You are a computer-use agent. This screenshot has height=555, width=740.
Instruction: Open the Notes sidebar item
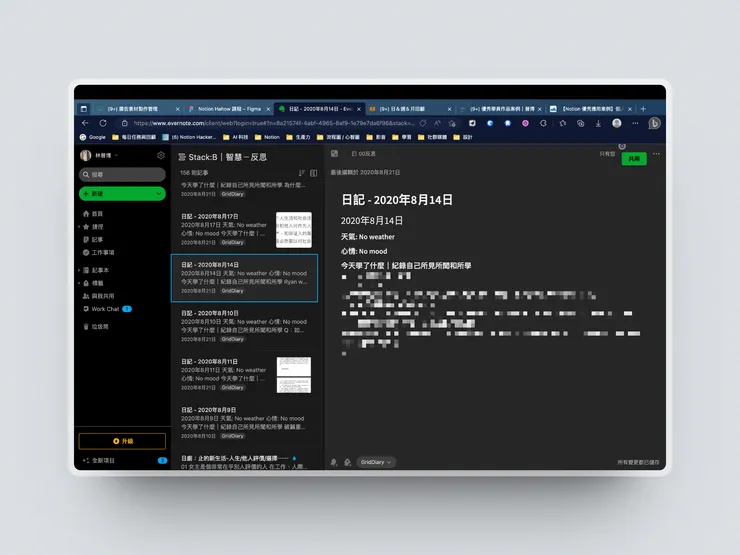coord(93,239)
